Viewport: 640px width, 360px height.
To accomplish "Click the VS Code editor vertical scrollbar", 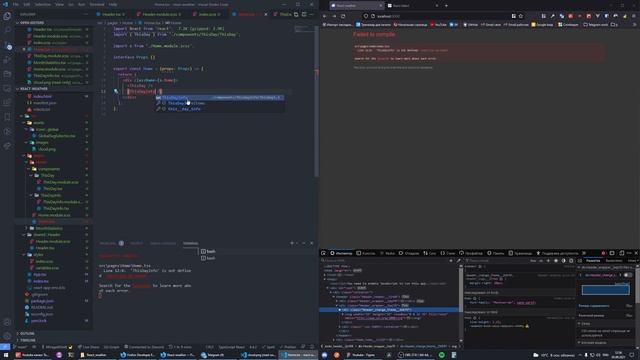I will 316,100.
